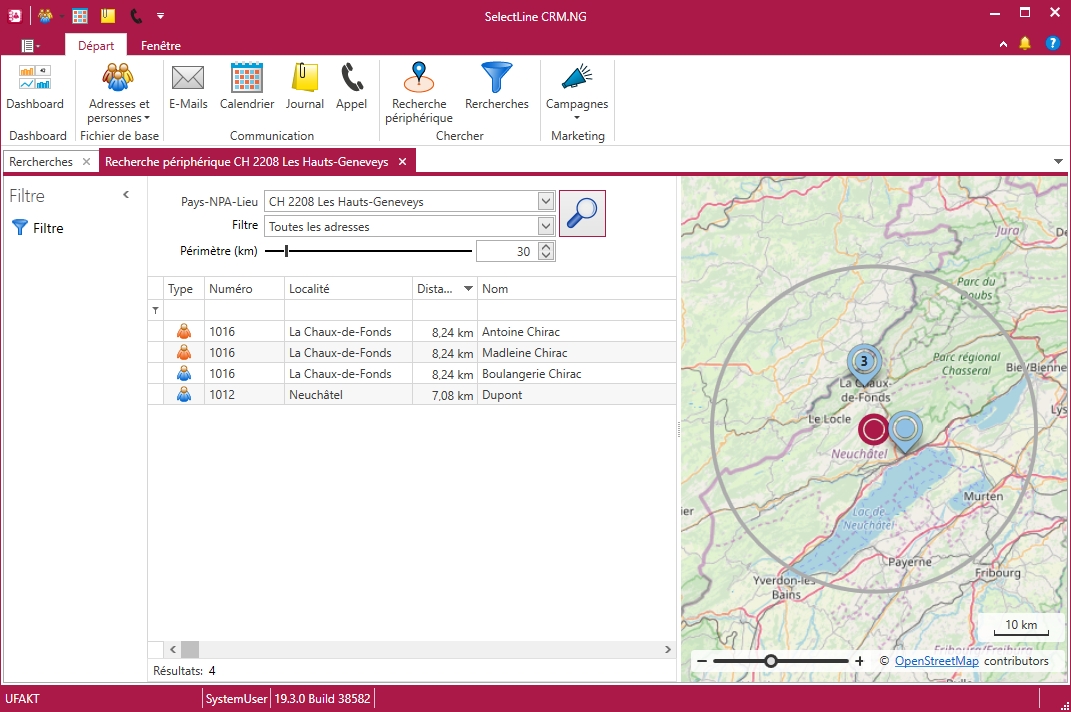This screenshot has width=1071, height=712.
Task: Zoom out the map with minus button
Action: pyautogui.click(x=702, y=661)
